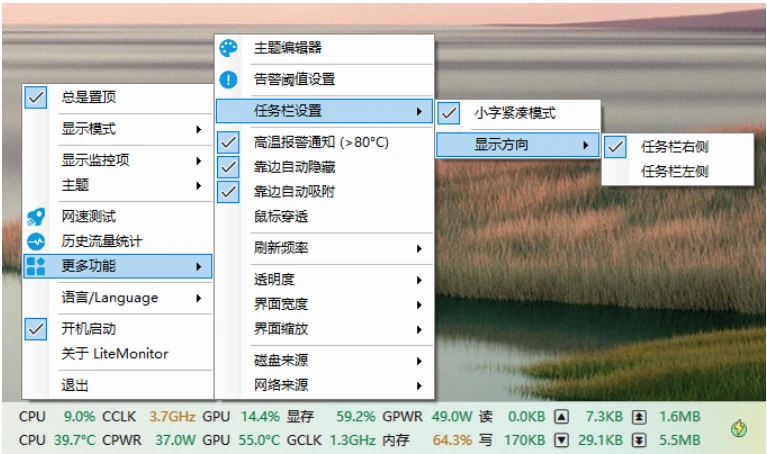767x454 pixels.
Task: Click the download speed down-arrow icon
Action: [x=561, y=440]
